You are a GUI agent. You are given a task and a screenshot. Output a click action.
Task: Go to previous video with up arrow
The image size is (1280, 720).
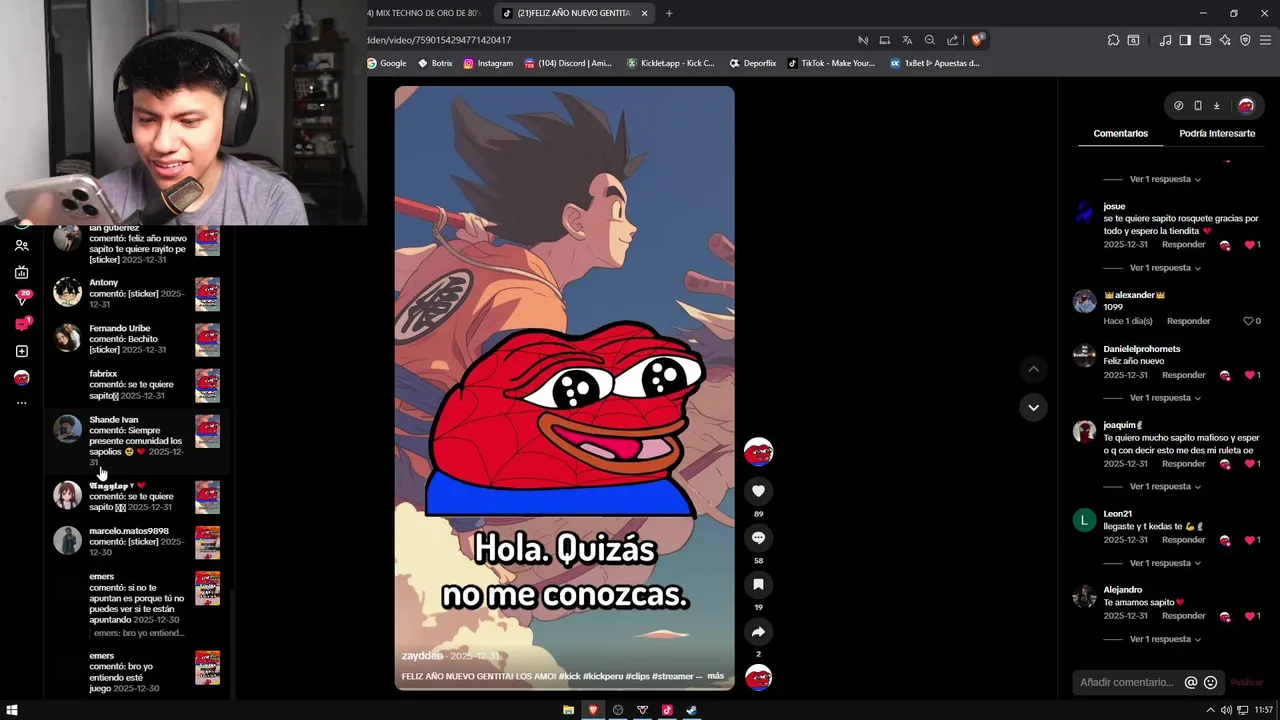pos(1033,369)
